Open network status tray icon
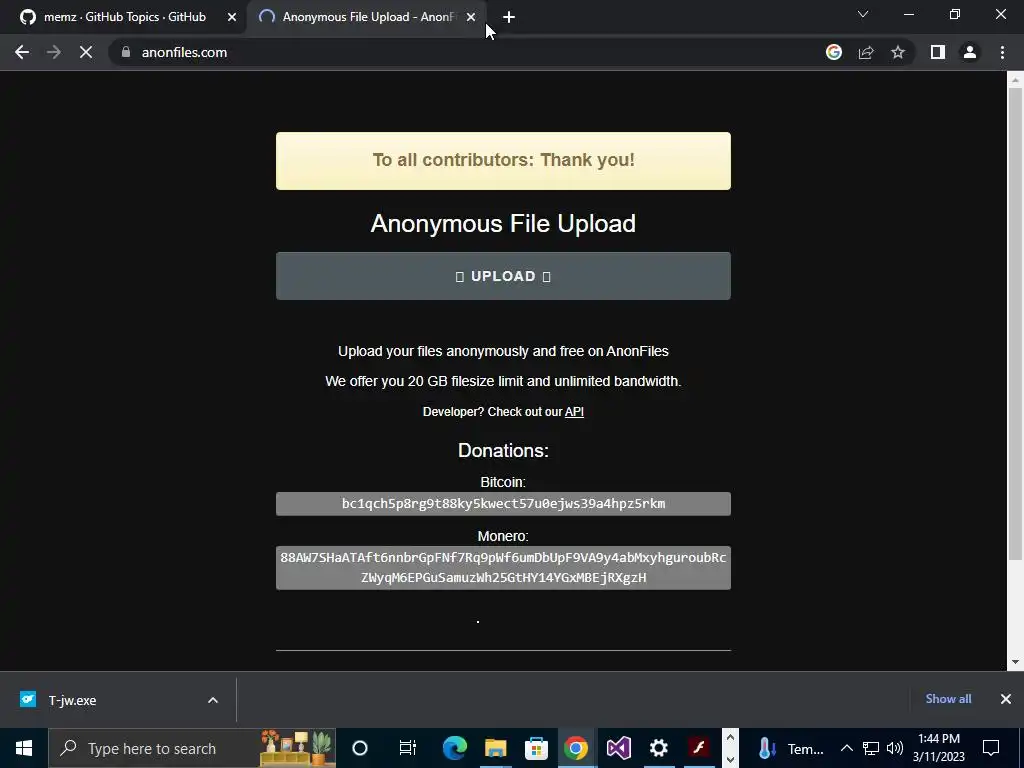This screenshot has width=1024, height=768. click(871, 748)
